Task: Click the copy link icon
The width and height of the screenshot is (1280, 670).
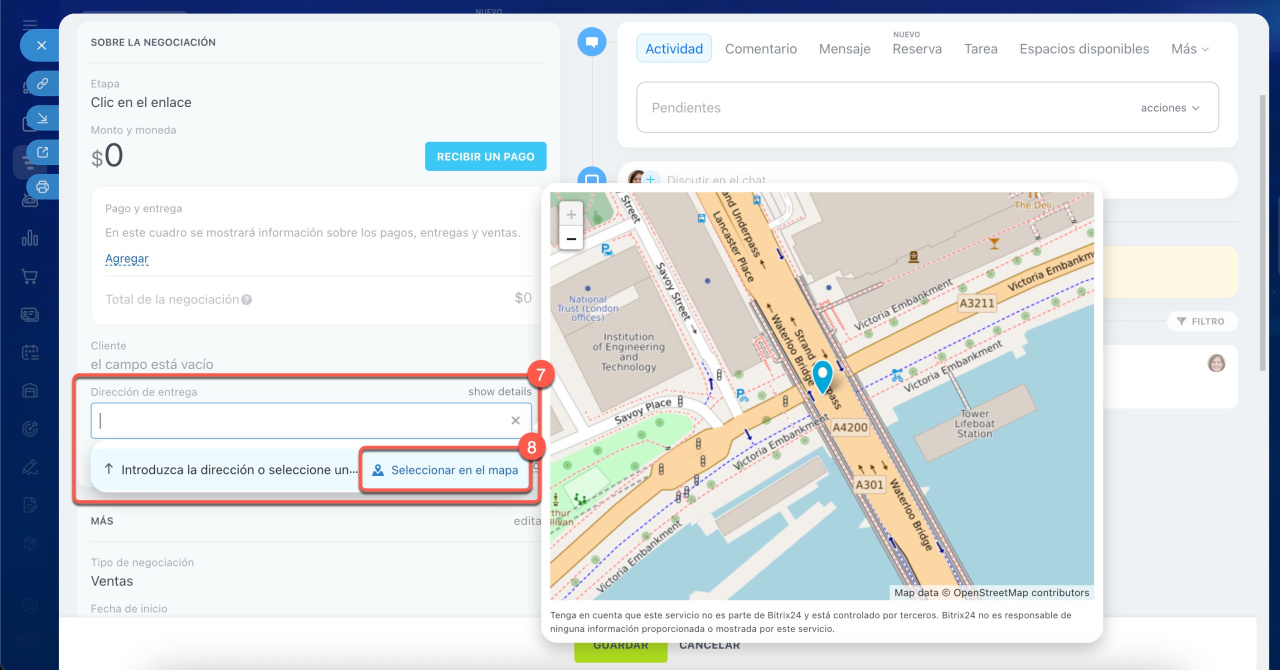Action: tap(43, 84)
